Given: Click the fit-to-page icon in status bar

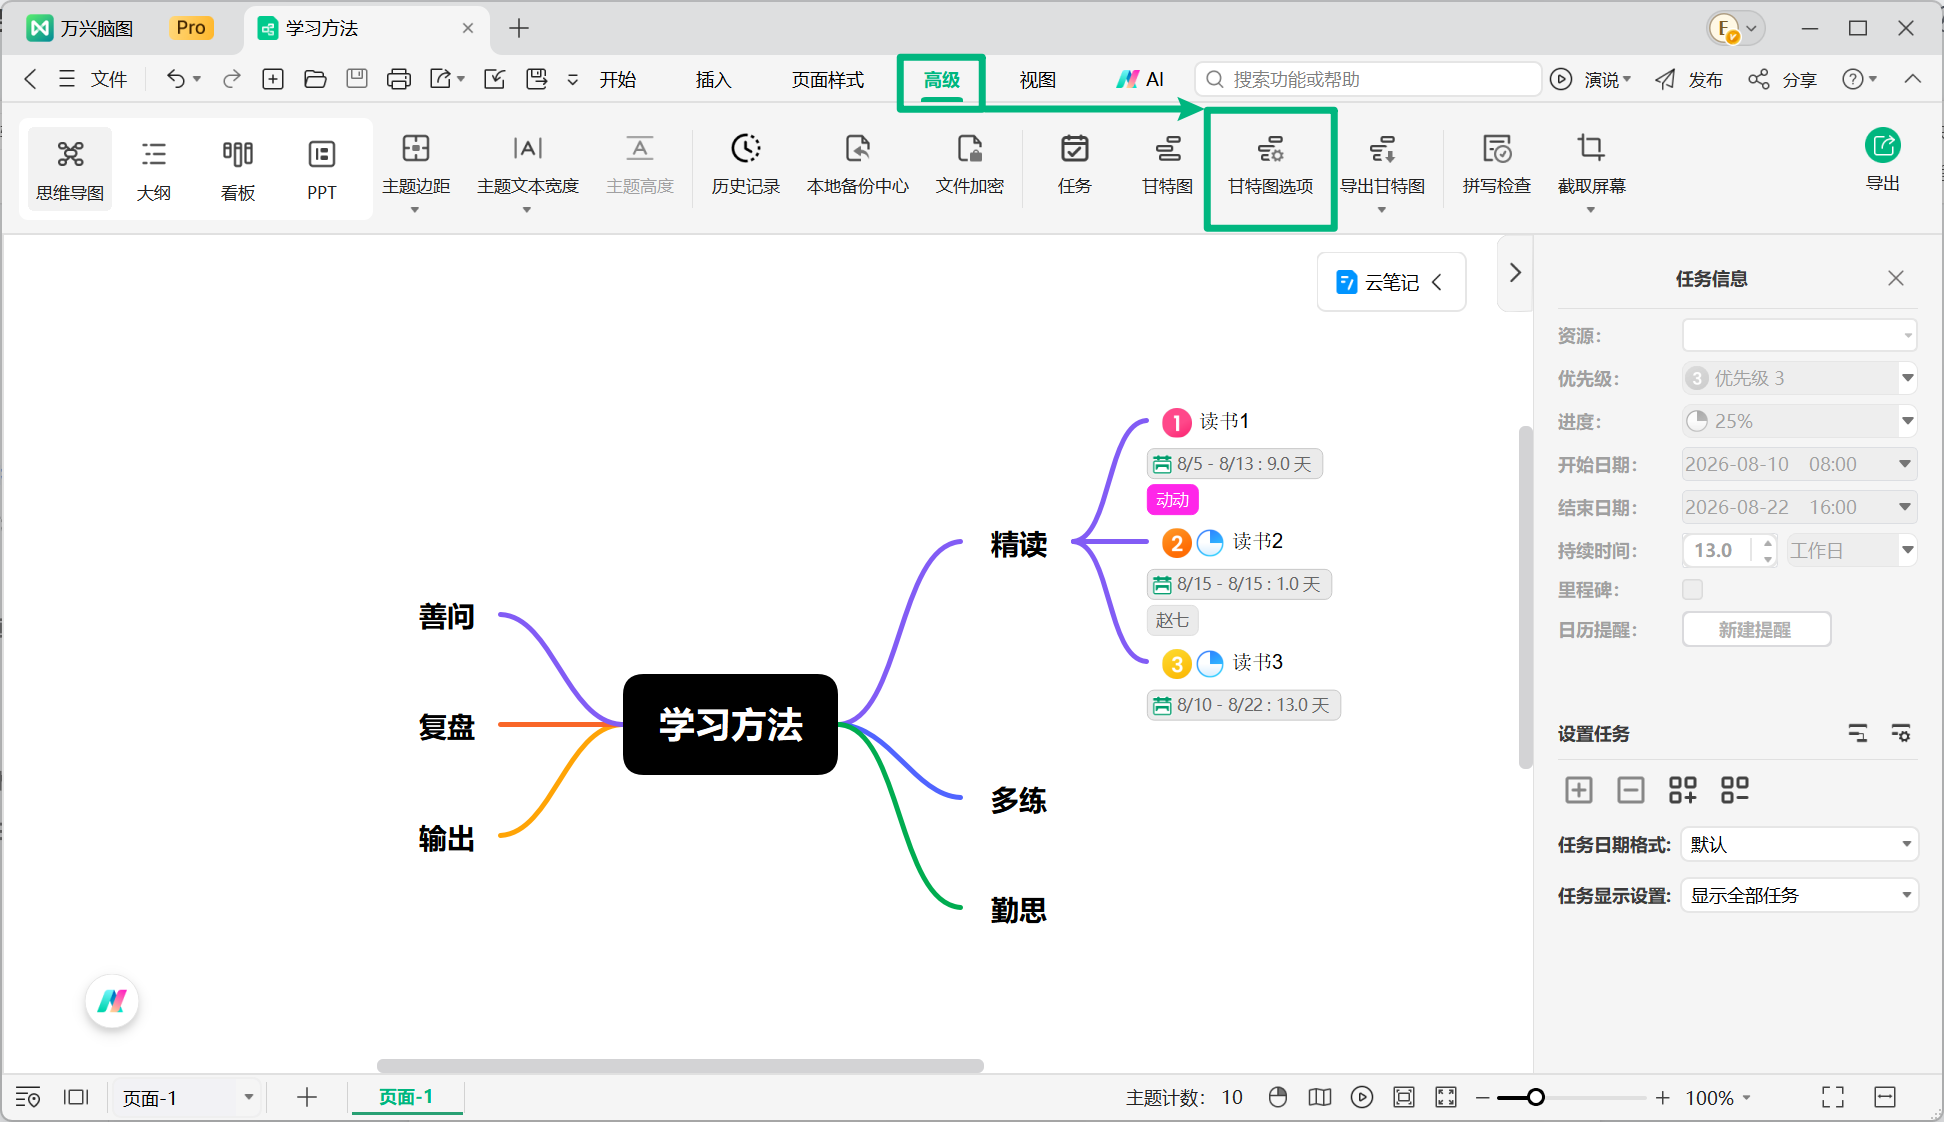Looking at the screenshot, I should 1404,1097.
